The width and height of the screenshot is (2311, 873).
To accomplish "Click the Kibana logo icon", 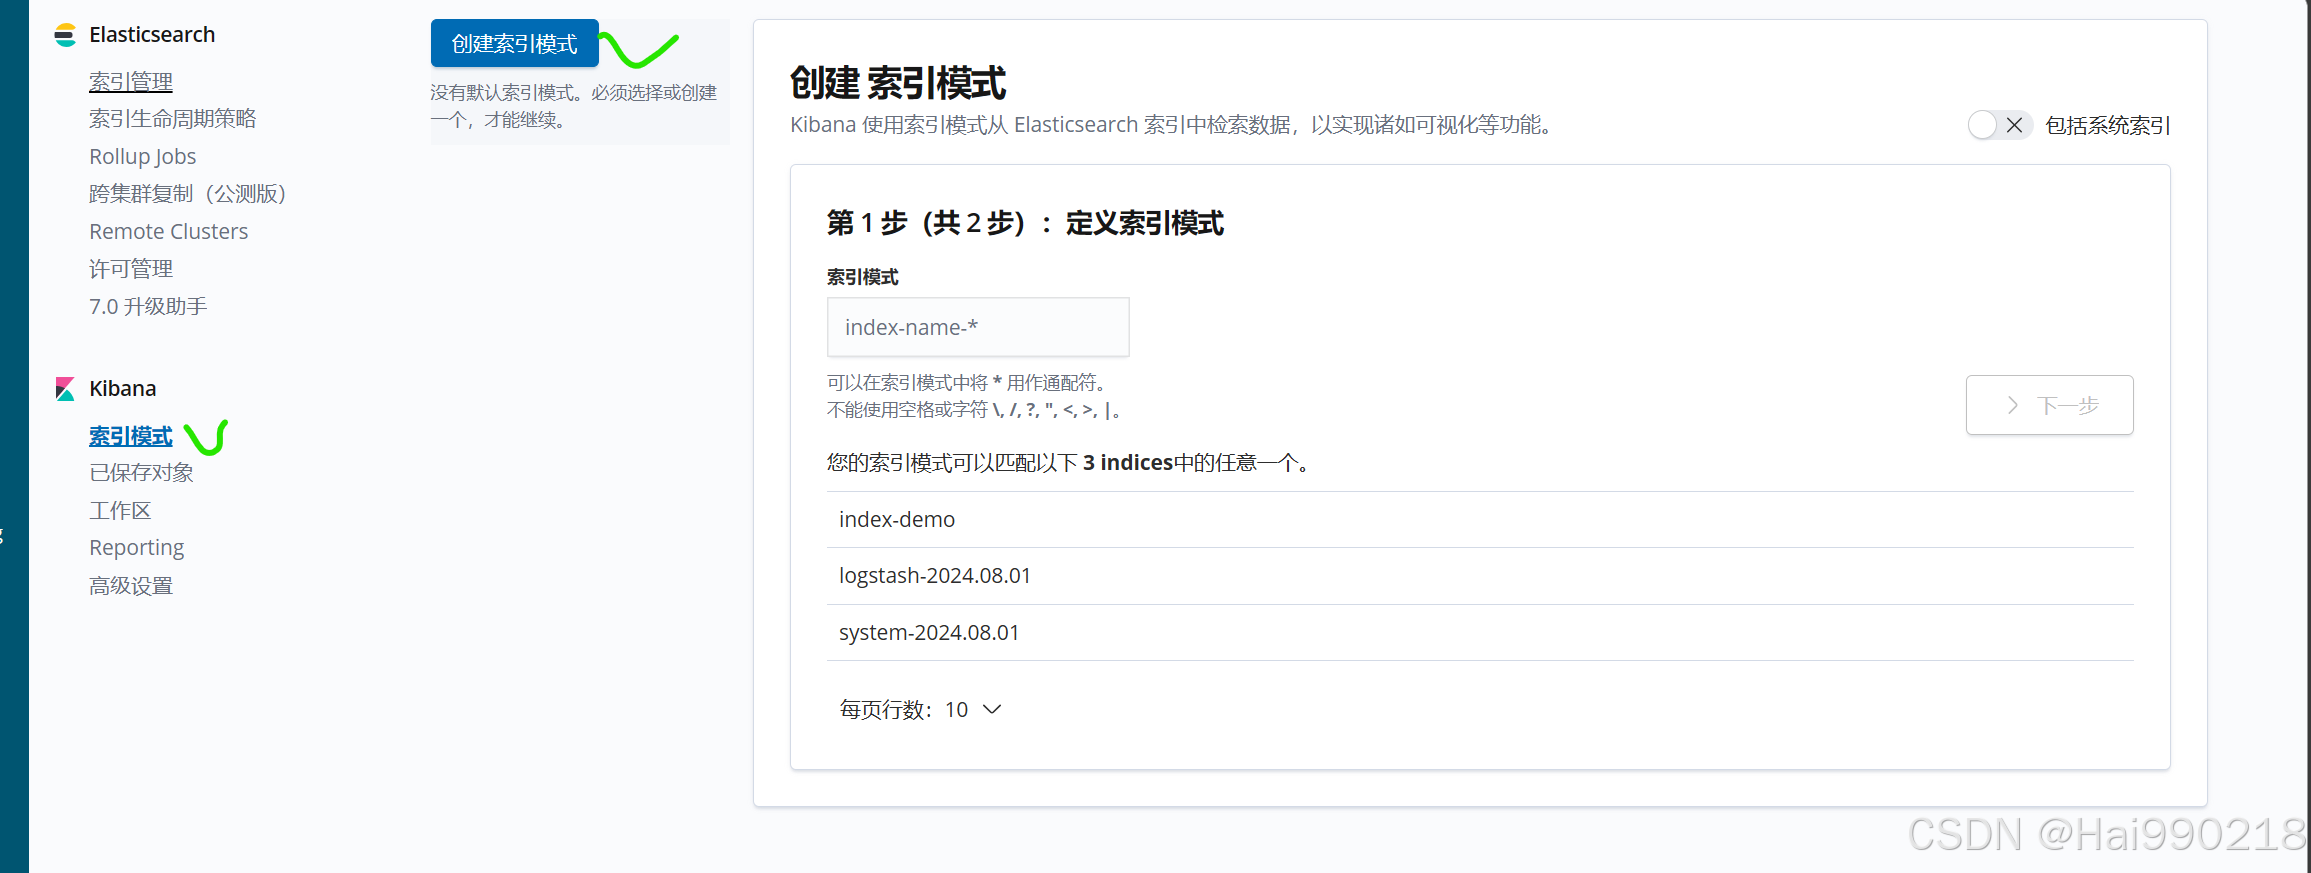I will click(65, 389).
